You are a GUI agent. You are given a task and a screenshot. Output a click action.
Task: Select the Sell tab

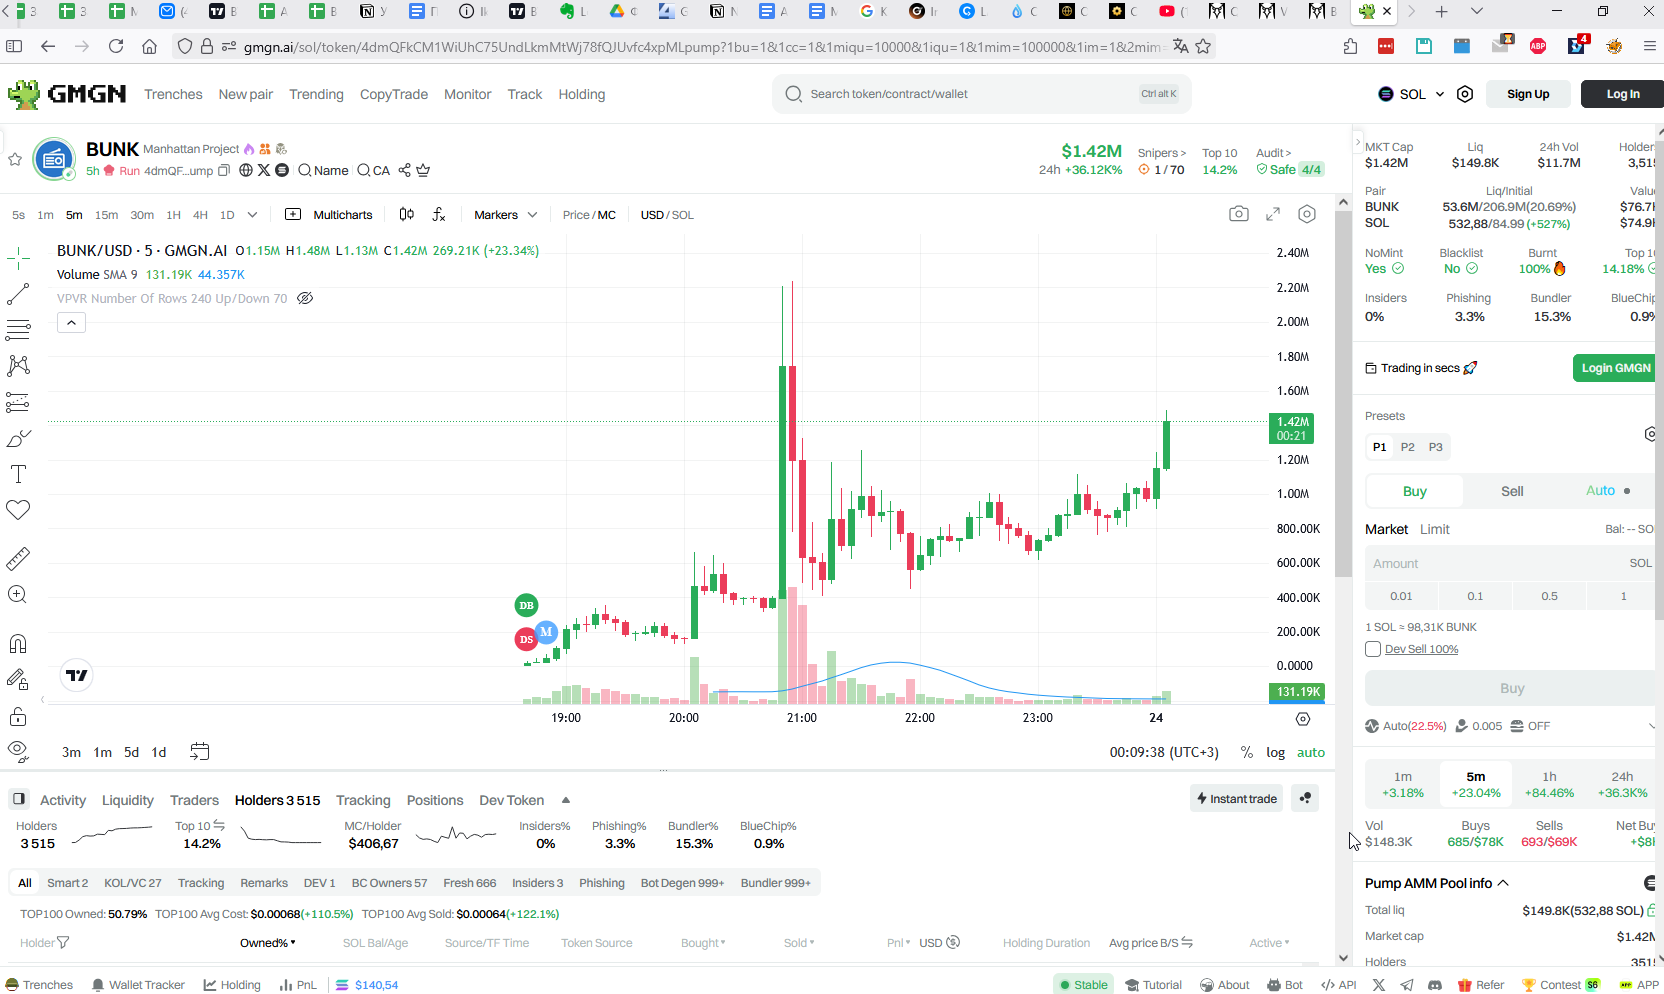click(1512, 491)
